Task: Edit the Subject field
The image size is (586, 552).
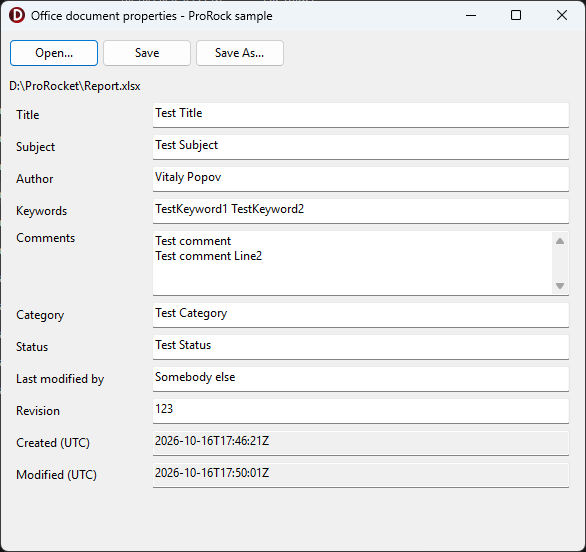Action: [361, 147]
